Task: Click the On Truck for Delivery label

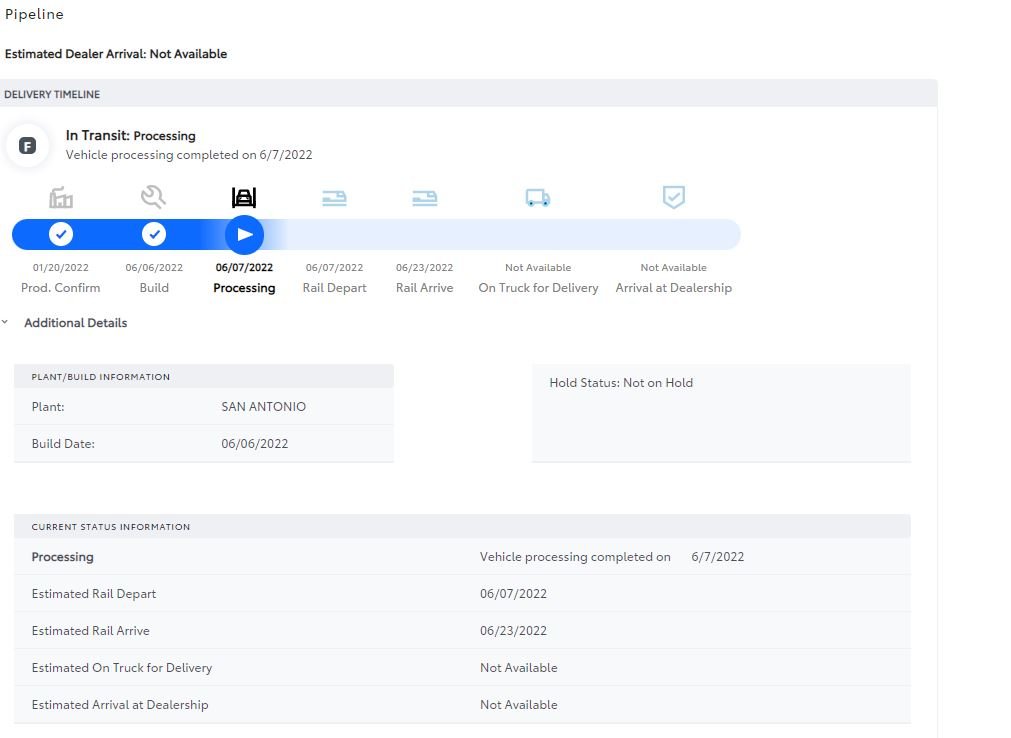Action: tap(538, 288)
